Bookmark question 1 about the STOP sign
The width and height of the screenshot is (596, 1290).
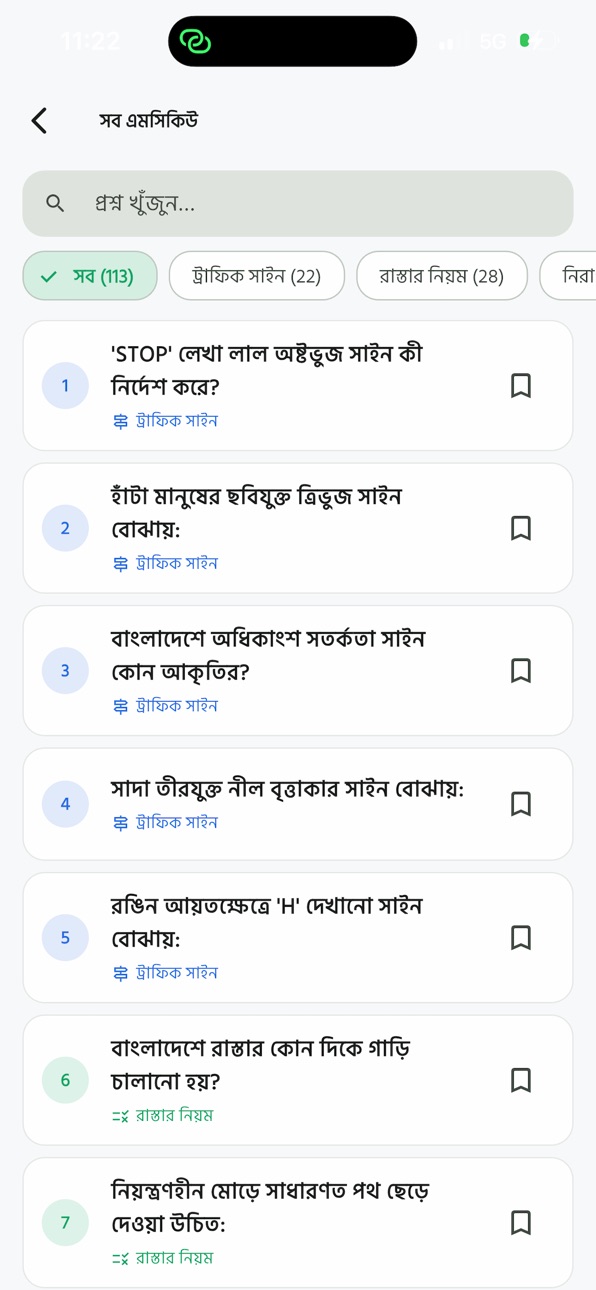(520, 386)
